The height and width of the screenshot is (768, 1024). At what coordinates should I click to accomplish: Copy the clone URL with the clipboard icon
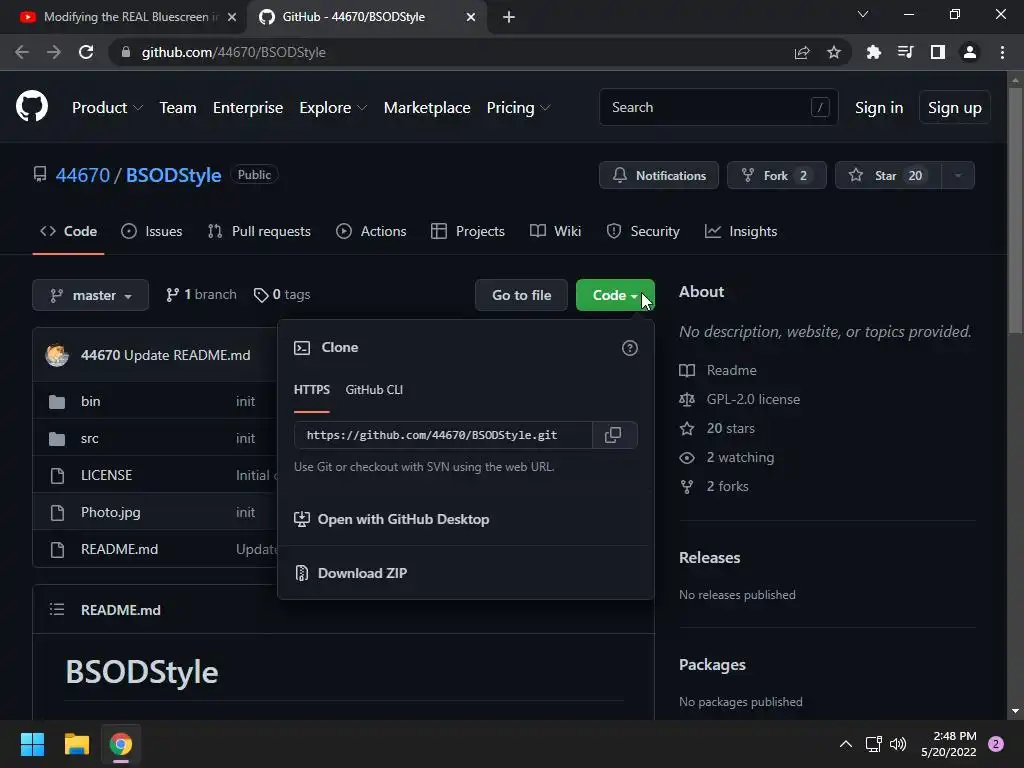613,435
